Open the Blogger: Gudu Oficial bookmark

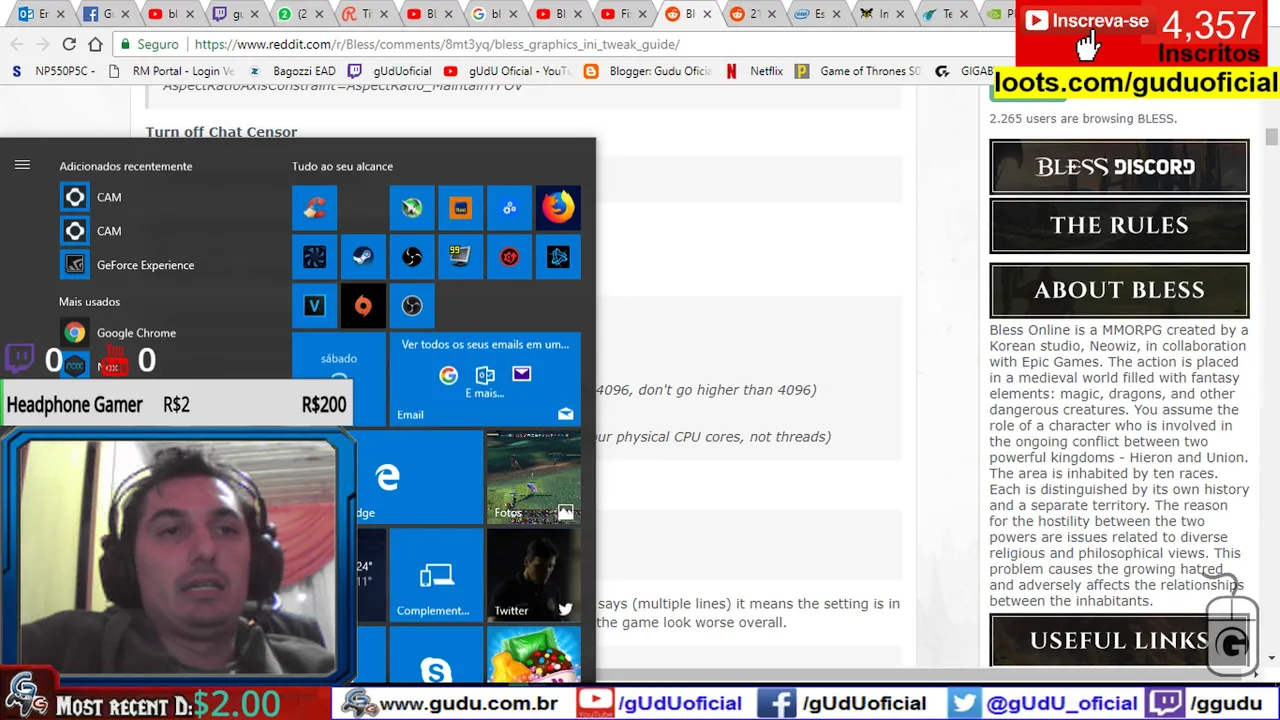click(648, 71)
